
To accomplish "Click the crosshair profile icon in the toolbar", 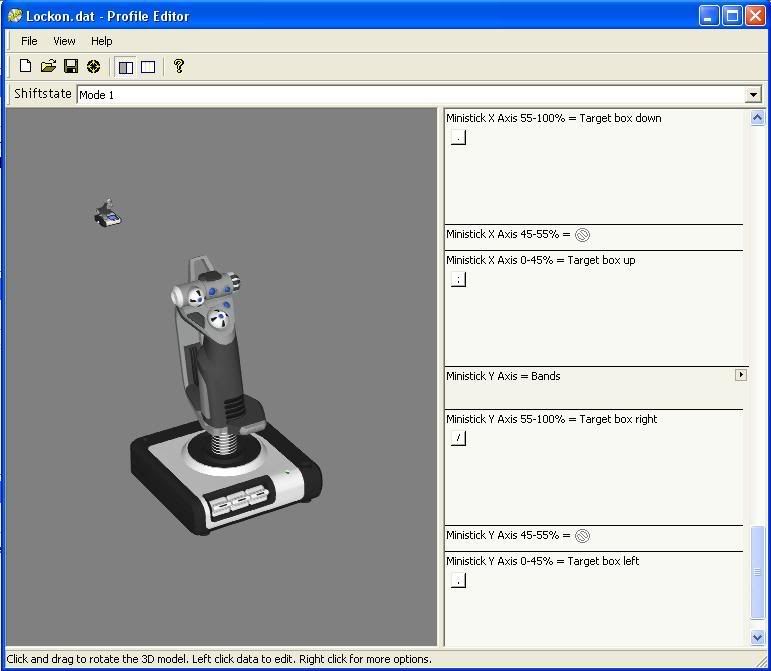I will [93, 67].
